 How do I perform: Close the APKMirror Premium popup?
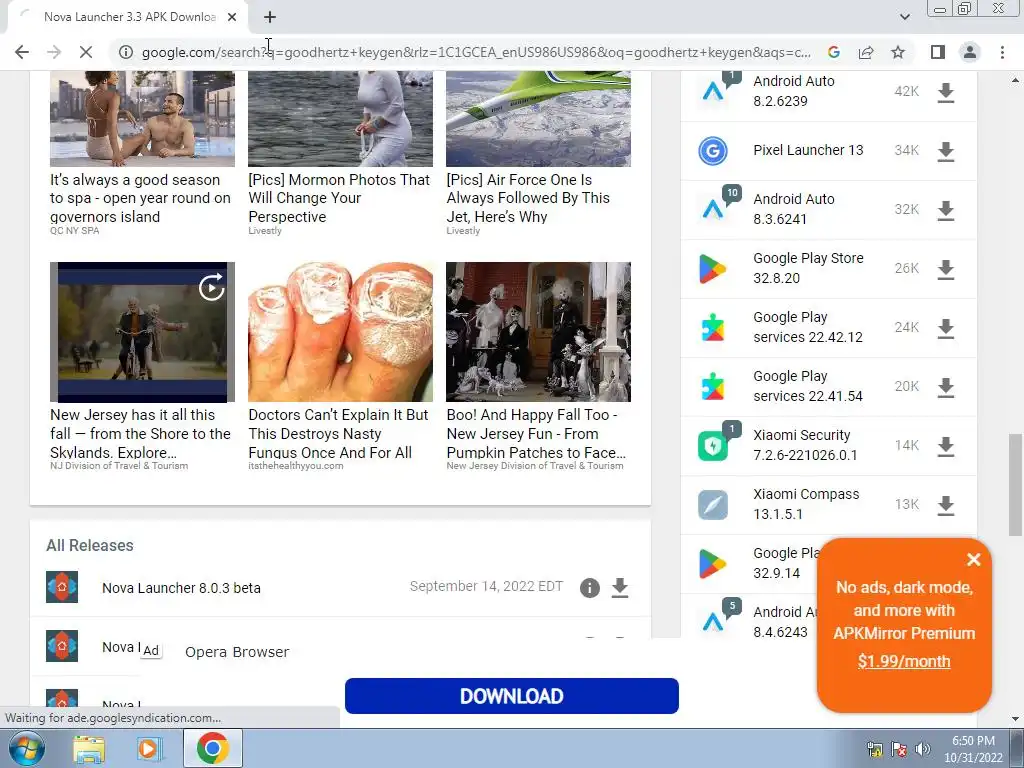coord(974,560)
